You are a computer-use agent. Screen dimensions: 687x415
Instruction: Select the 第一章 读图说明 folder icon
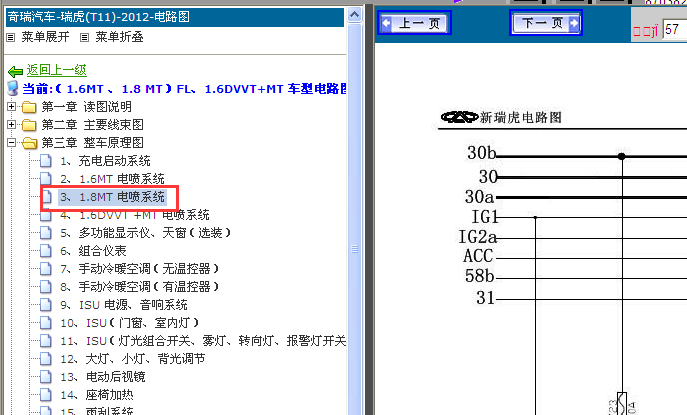pos(29,107)
